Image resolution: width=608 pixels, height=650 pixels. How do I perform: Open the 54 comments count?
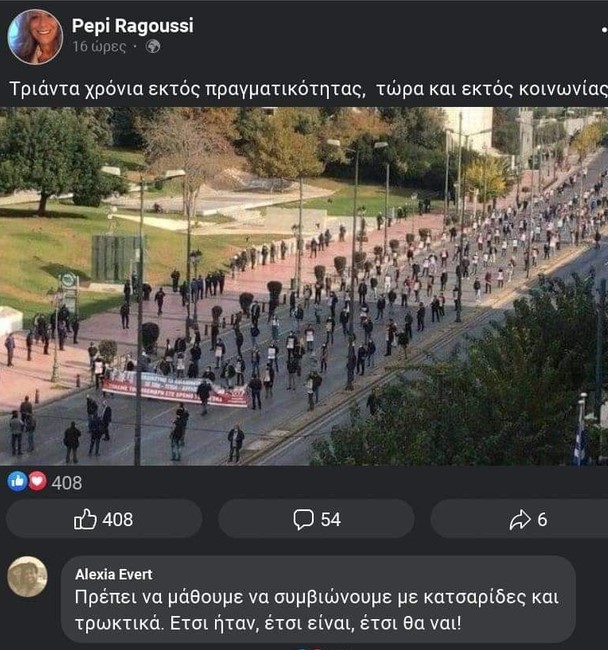[x=331, y=519]
